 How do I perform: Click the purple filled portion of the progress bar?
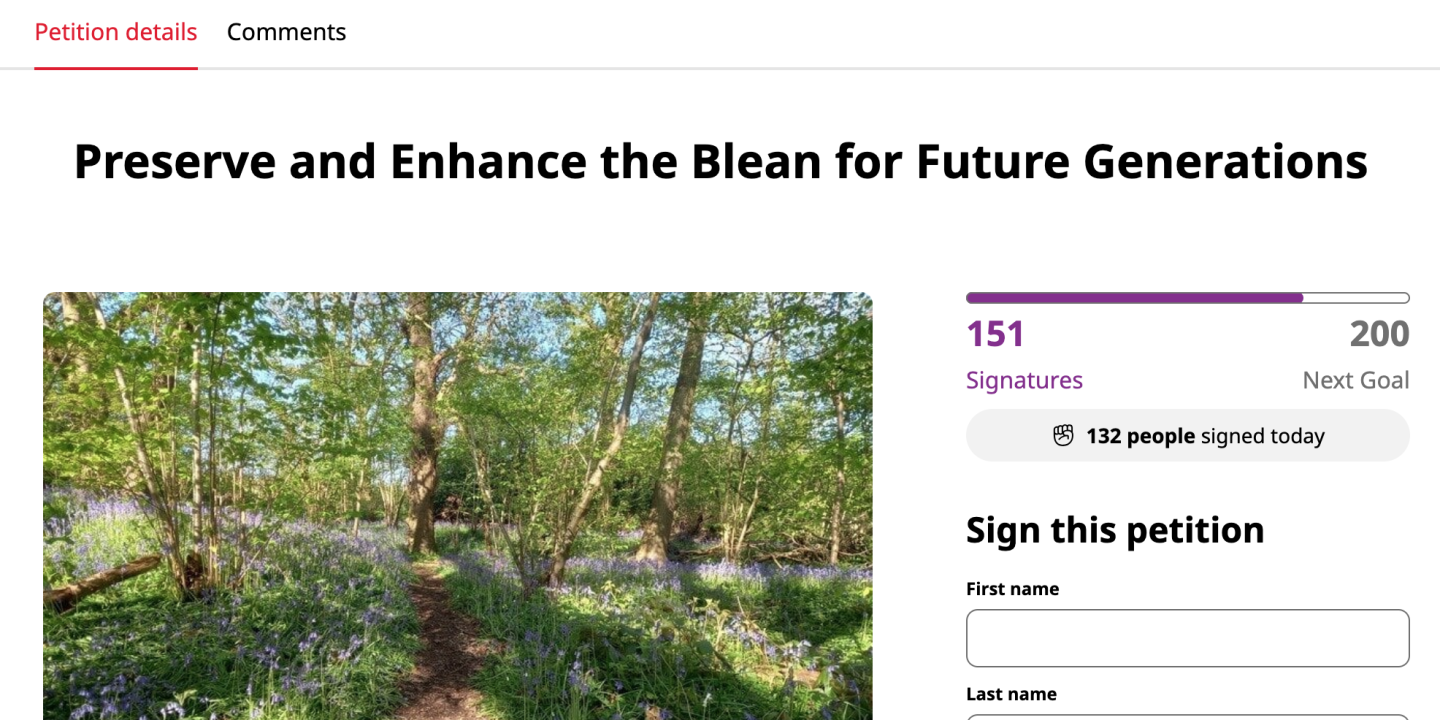pos(1130,297)
